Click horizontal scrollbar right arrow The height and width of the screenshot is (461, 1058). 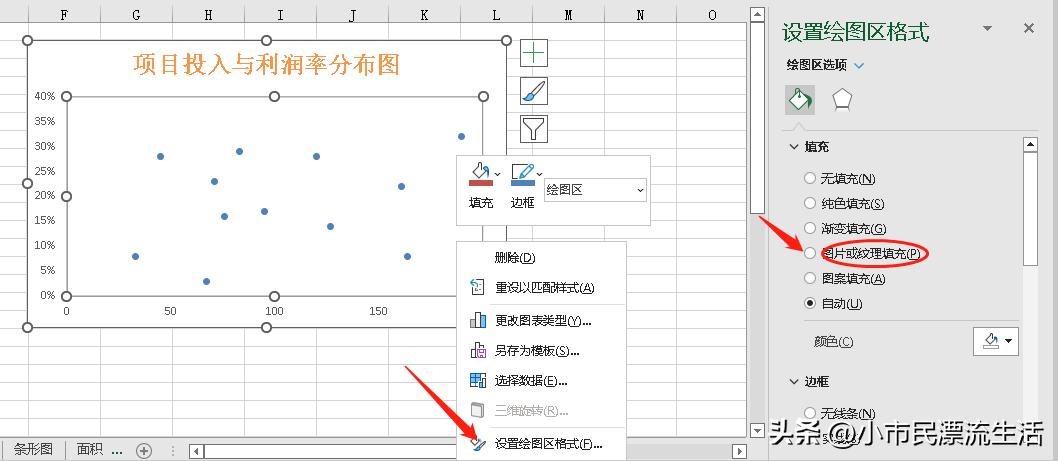click(740, 451)
